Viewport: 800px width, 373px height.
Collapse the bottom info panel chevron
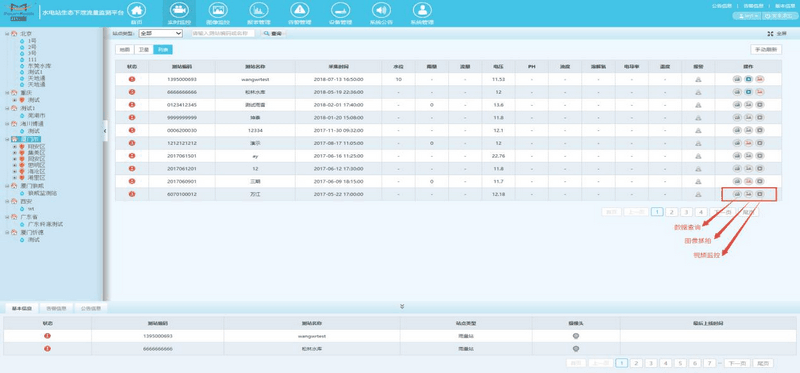click(x=402, y=306)
